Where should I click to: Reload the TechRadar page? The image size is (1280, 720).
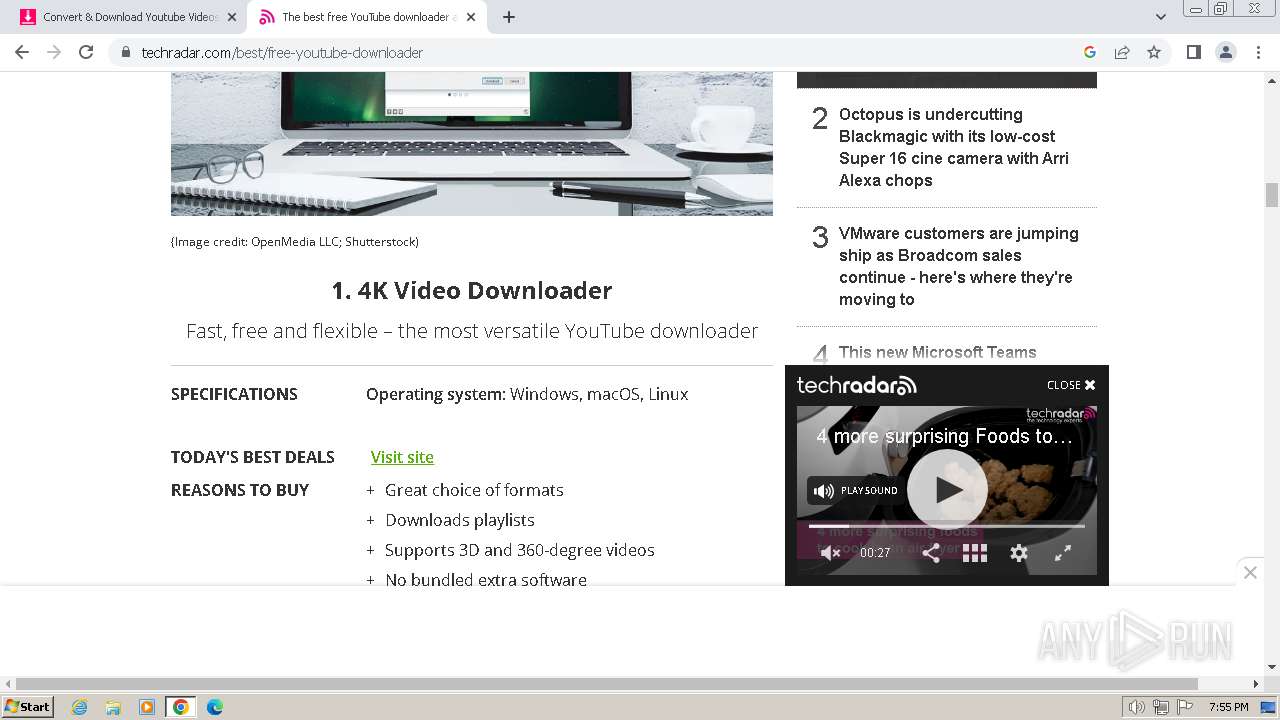coord(86,52)
